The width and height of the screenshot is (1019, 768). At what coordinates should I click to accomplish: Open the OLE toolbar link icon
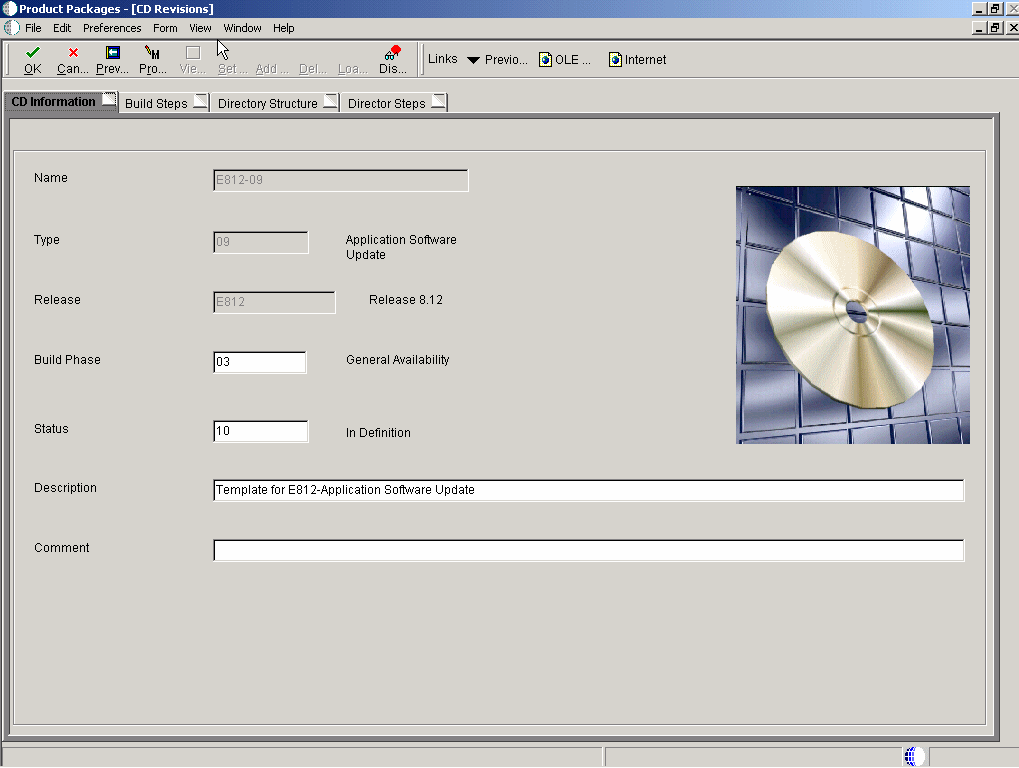546,60
